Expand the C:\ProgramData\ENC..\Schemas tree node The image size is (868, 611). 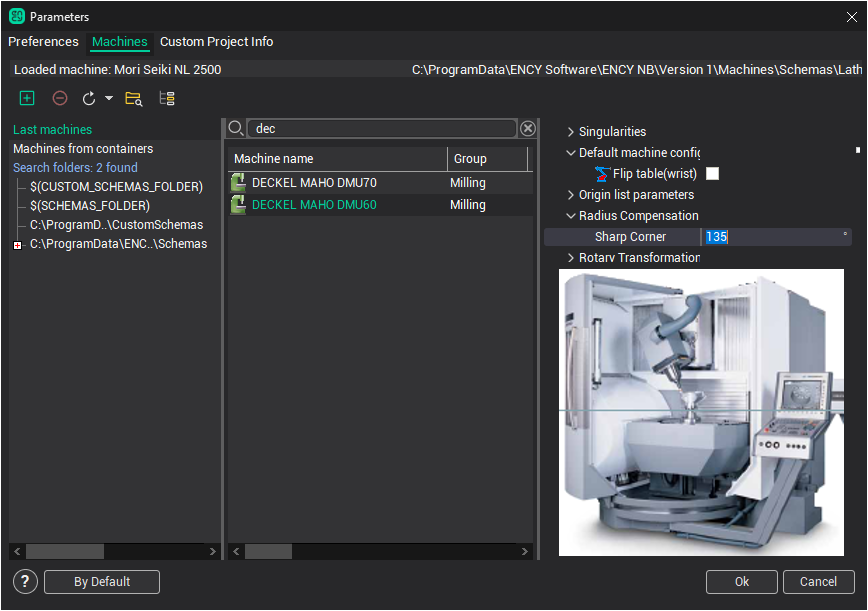[17, 245]
